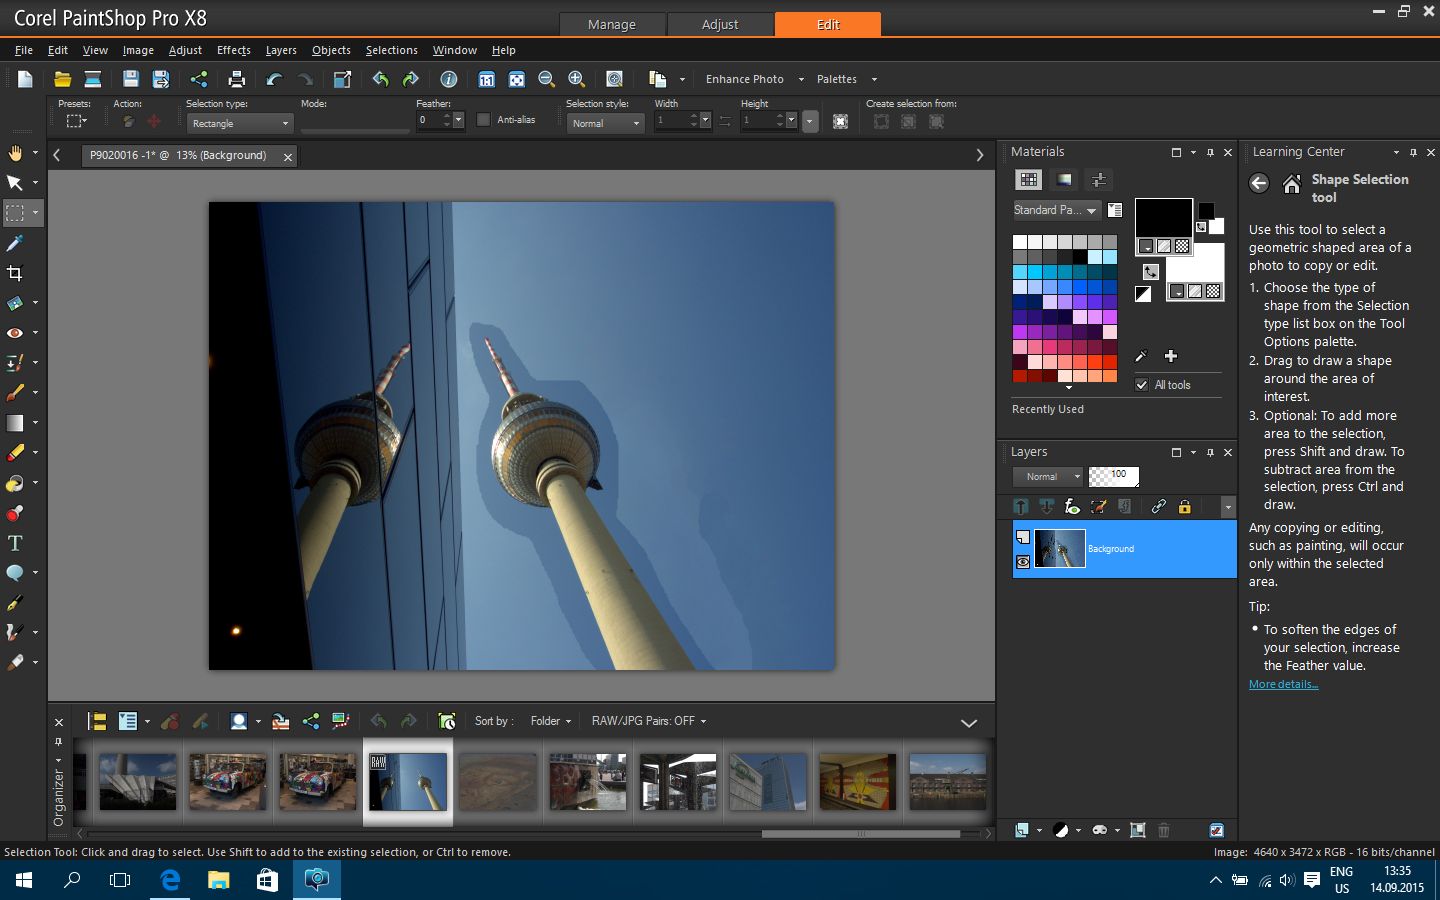Choose the Dropper tool

[15, 243]
